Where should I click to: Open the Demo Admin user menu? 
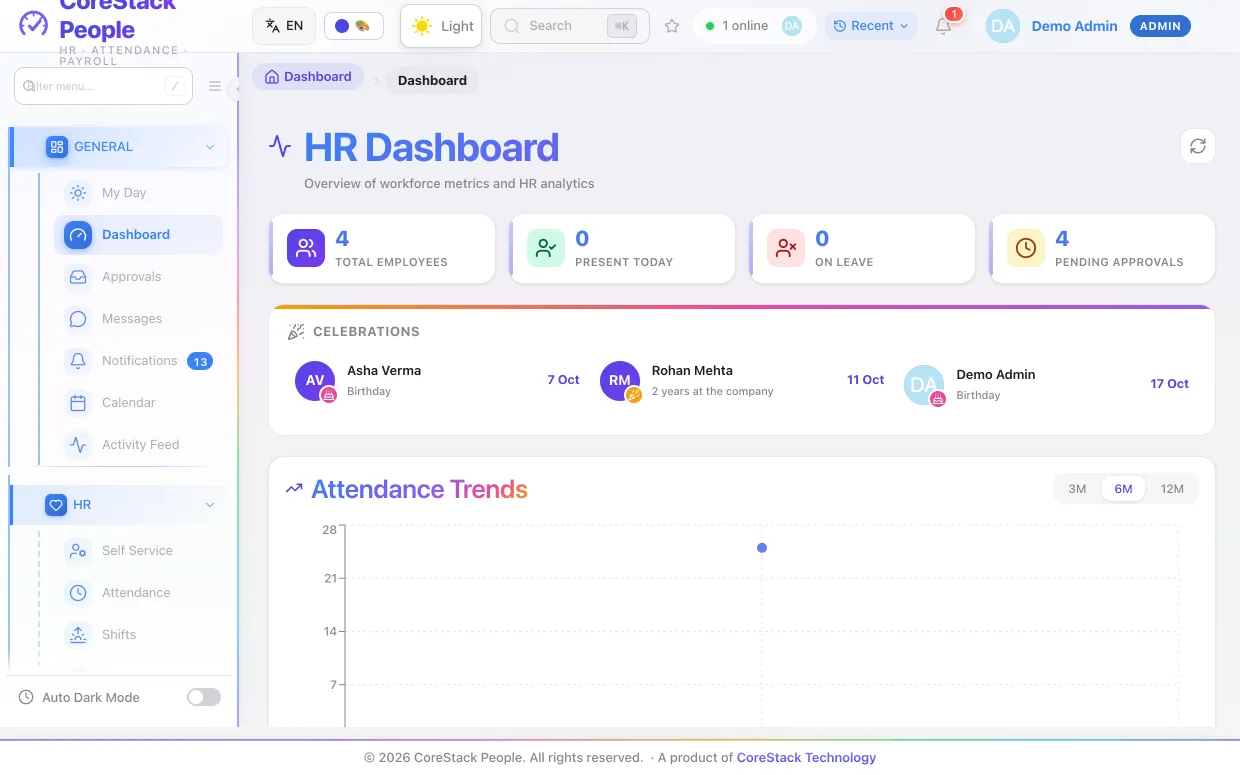pos(1089,26)
